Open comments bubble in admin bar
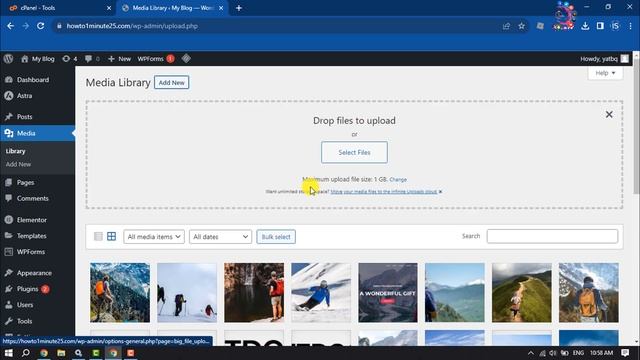Viewport: 640px width, 360px height. 92,59
